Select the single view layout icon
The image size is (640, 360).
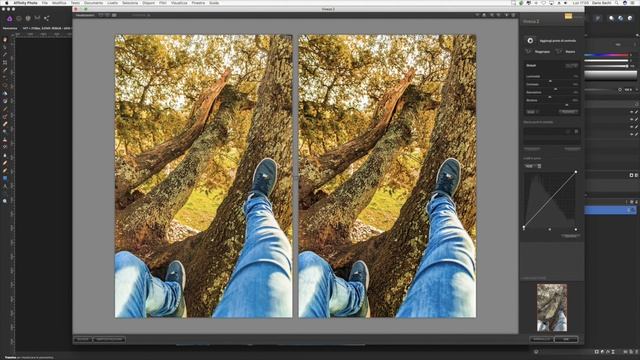[101, 15]
